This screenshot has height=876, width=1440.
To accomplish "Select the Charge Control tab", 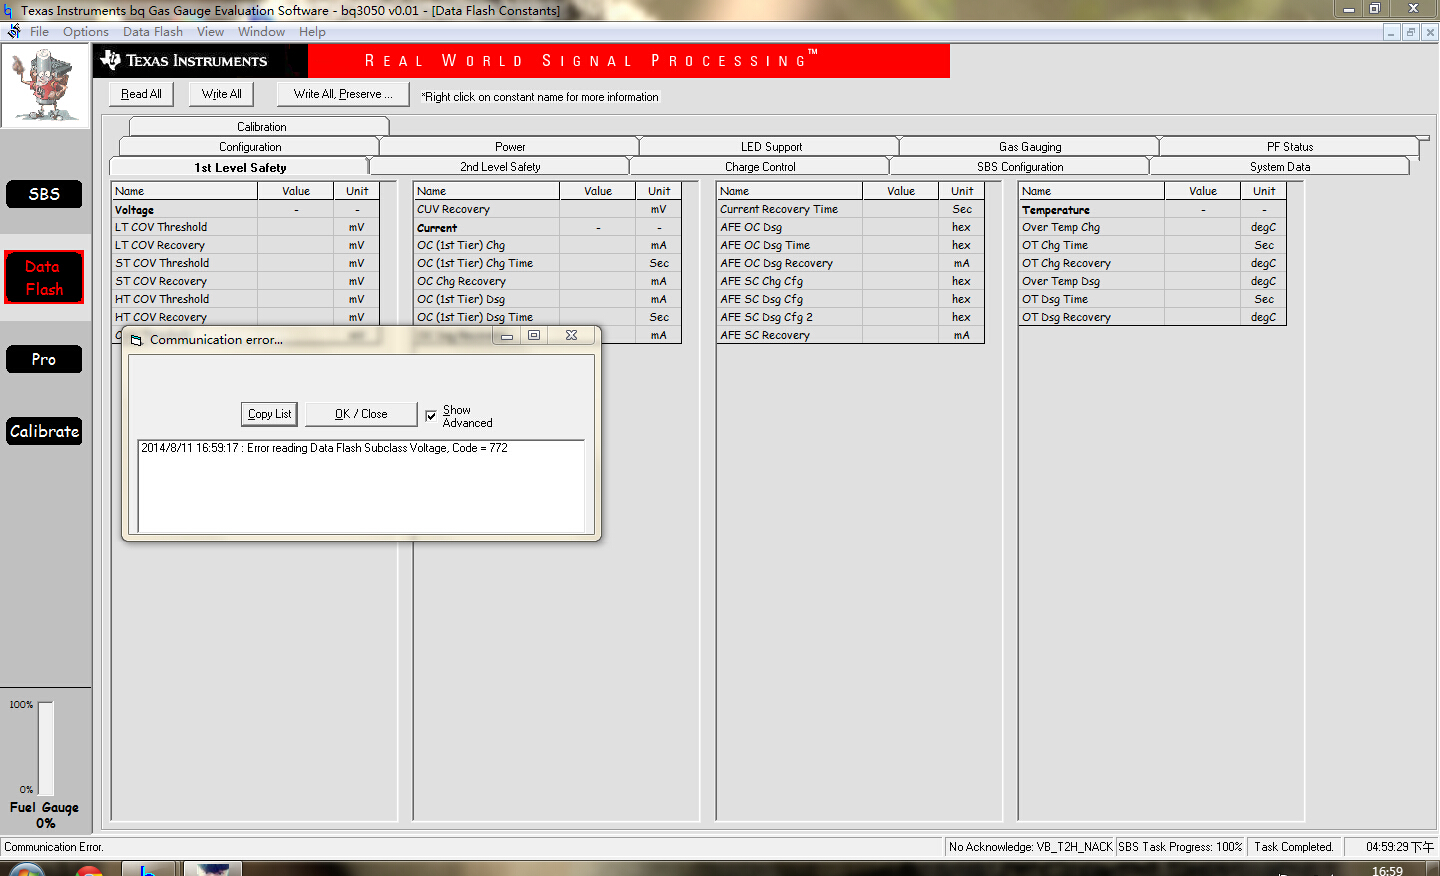I will tap(760, 167).
